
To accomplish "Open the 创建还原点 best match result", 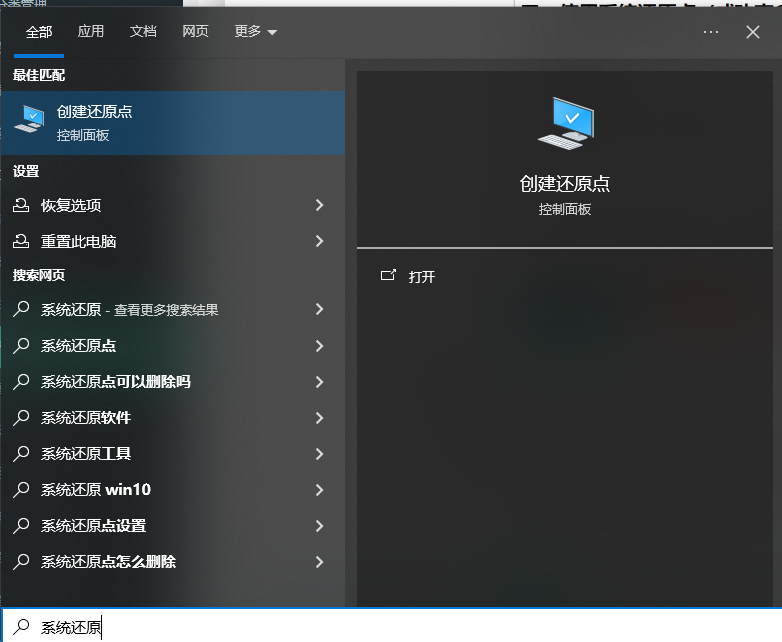I will click(x=173, y=123).
